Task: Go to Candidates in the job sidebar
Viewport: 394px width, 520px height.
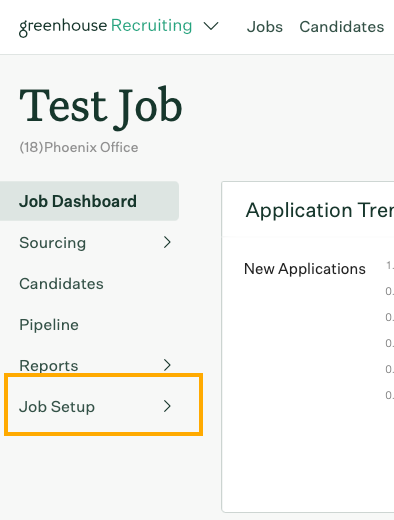Action: 61,284
